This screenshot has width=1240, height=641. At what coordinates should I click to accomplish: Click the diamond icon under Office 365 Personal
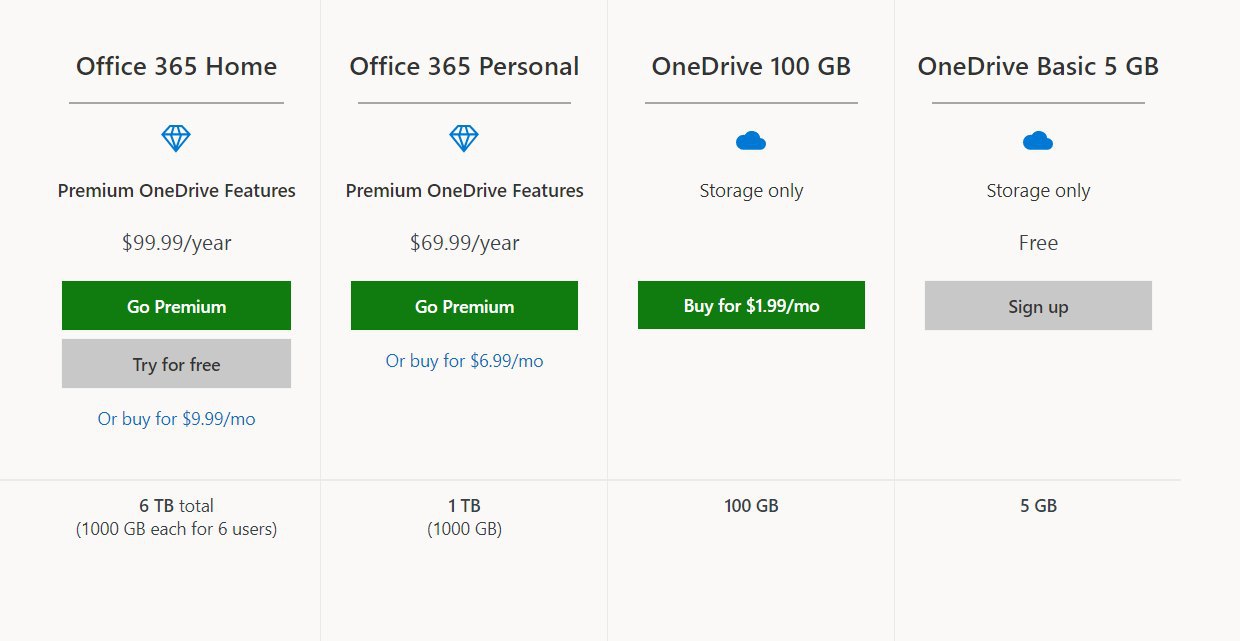[x=464, y=138]
